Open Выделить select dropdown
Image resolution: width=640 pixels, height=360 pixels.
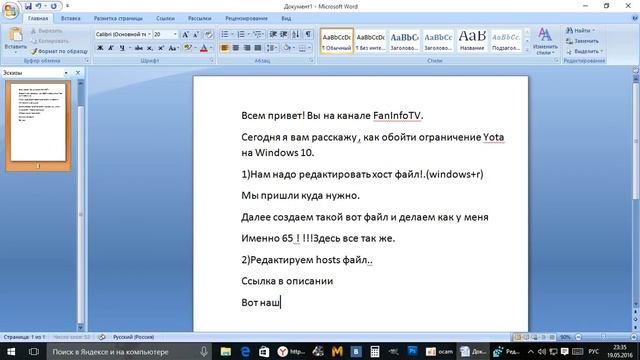(584, 51)
